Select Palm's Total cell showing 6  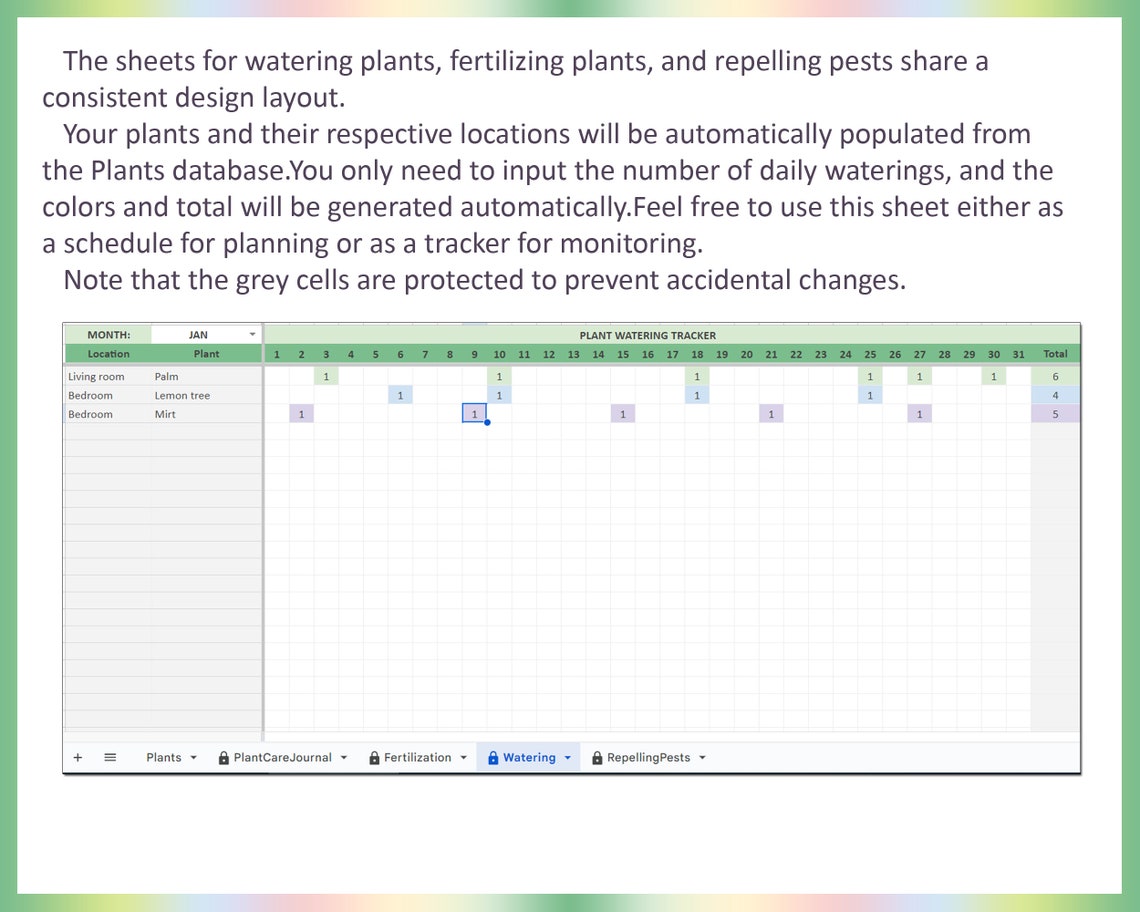[1055, 376]
